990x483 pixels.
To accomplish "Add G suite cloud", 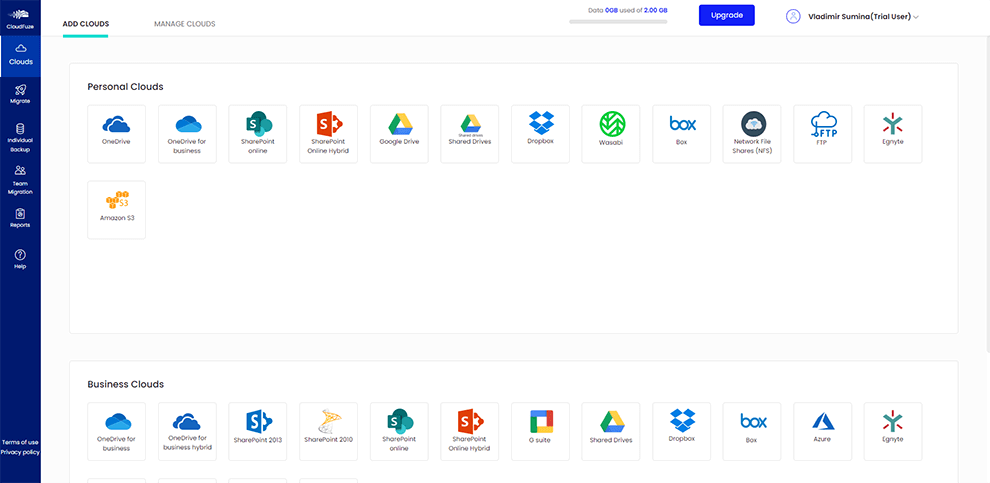I will 540,431.
